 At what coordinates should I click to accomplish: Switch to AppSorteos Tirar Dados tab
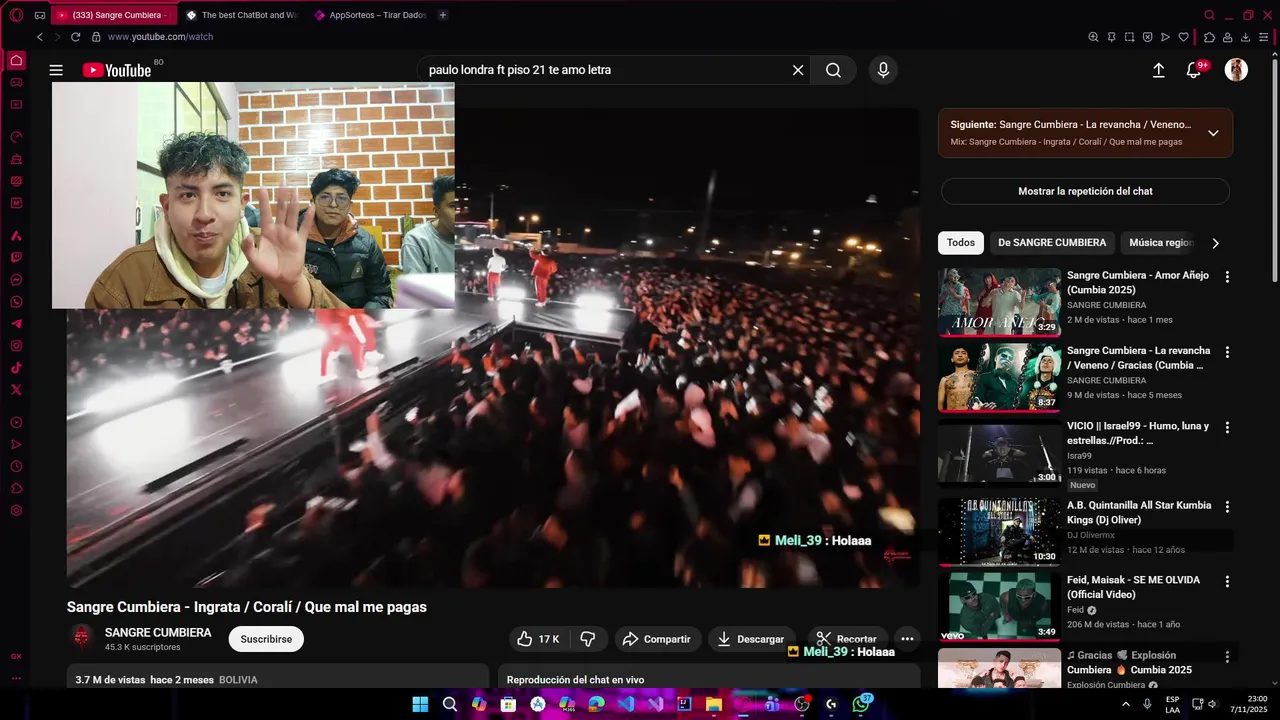point(370,15)
